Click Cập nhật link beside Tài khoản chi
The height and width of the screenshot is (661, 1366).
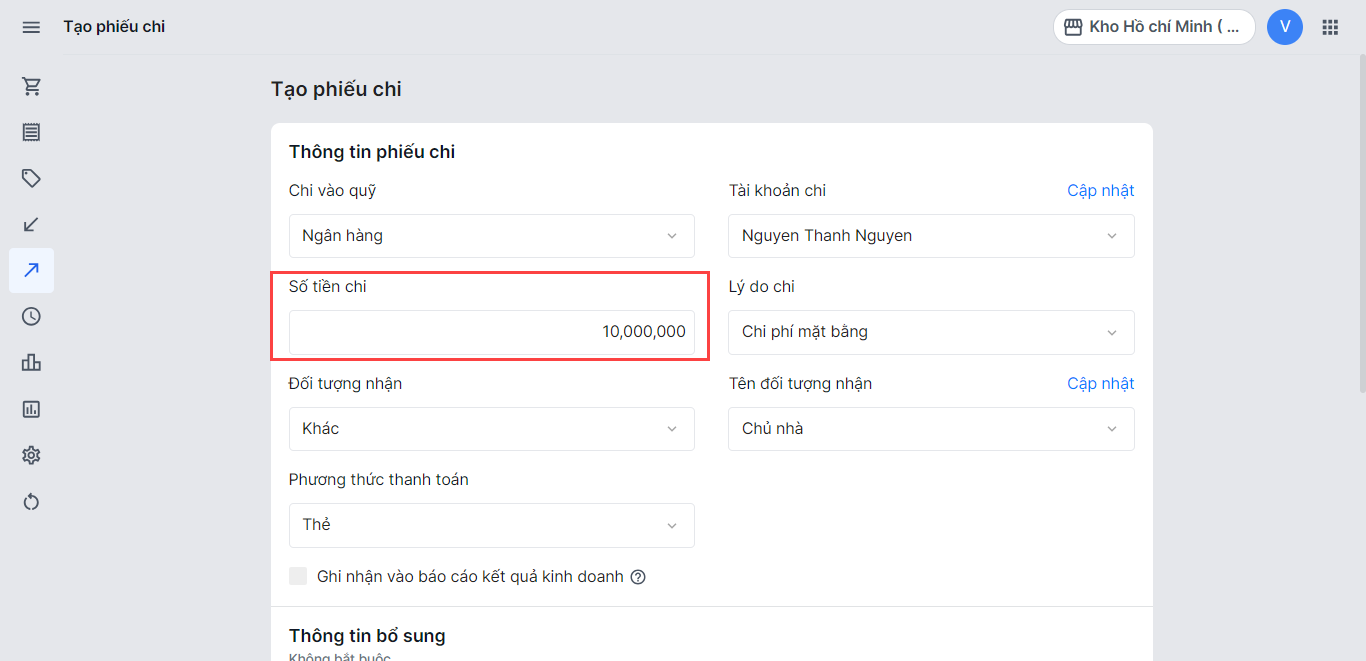point(1100,190)
